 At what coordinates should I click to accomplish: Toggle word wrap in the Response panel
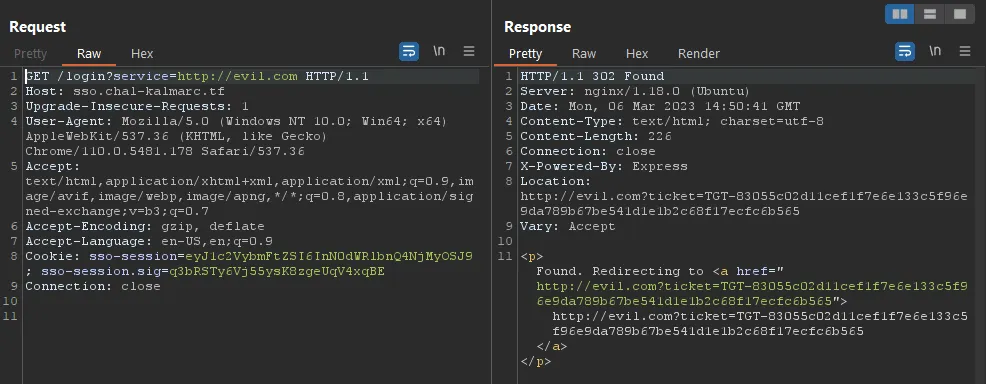point(905,52)
